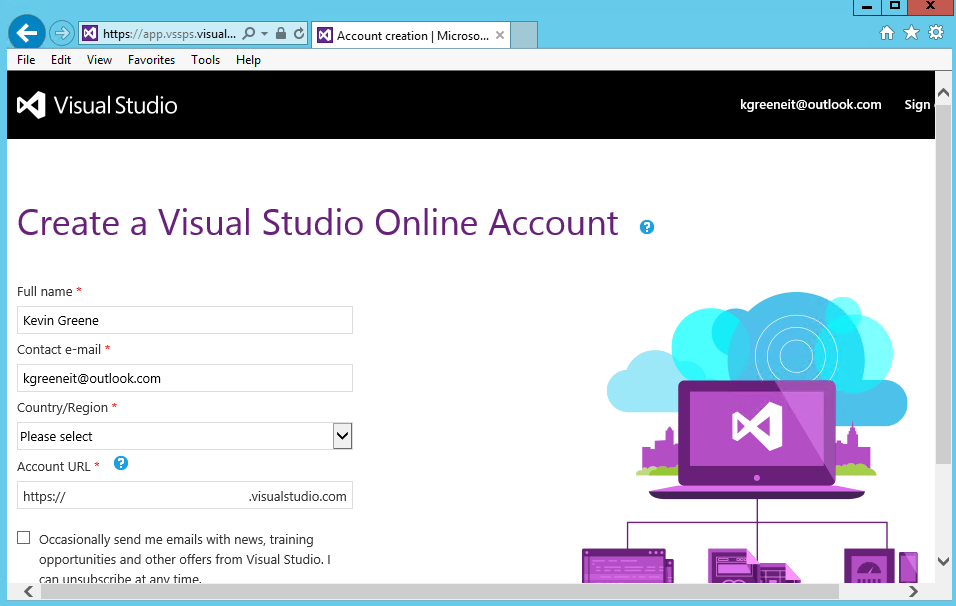Go to the browser Home page icon

pyautogui.click(x=887, y=32)
